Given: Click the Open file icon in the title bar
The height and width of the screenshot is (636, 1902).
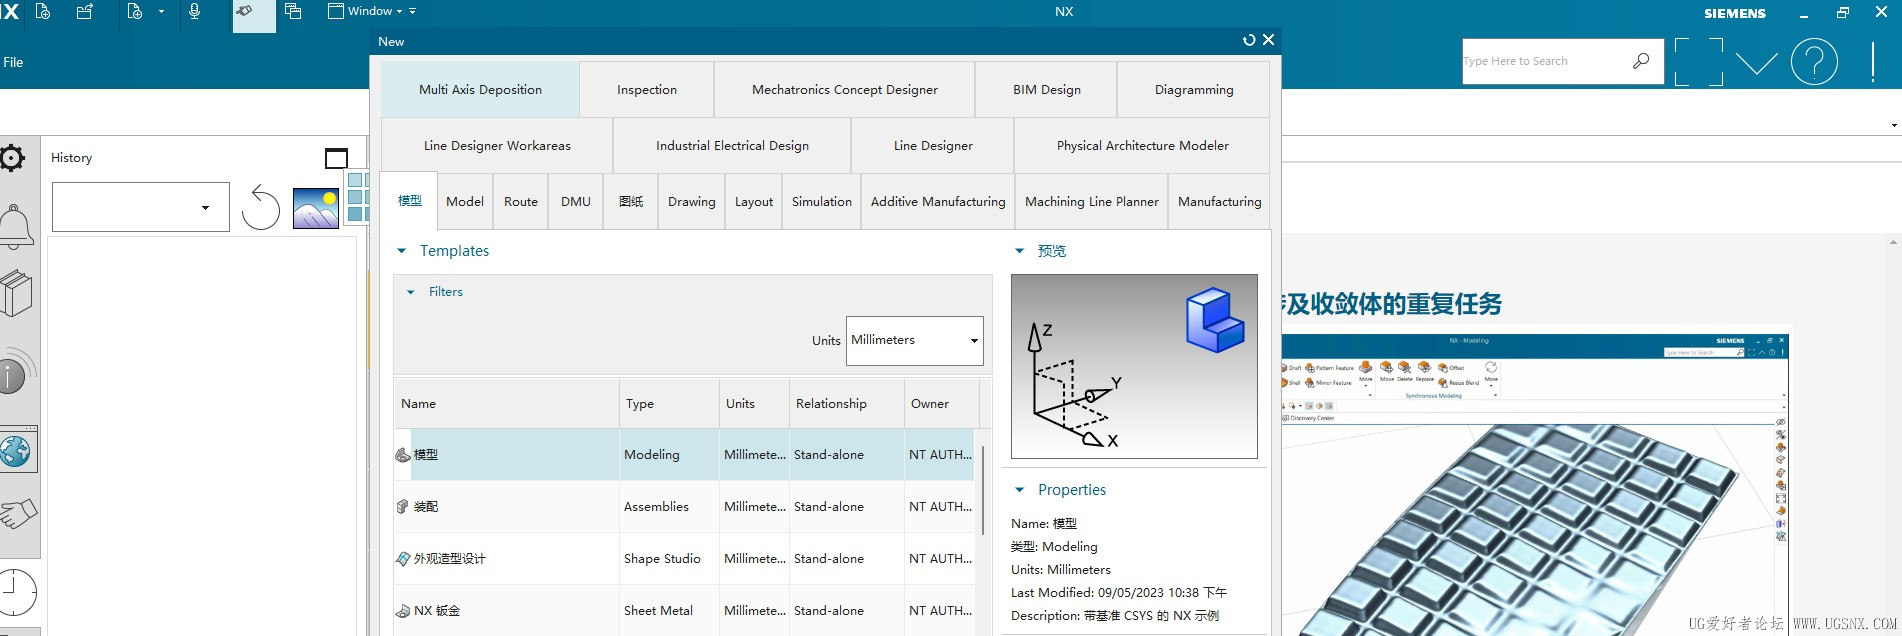Looking at the screenshot, I should pos(85,11).
